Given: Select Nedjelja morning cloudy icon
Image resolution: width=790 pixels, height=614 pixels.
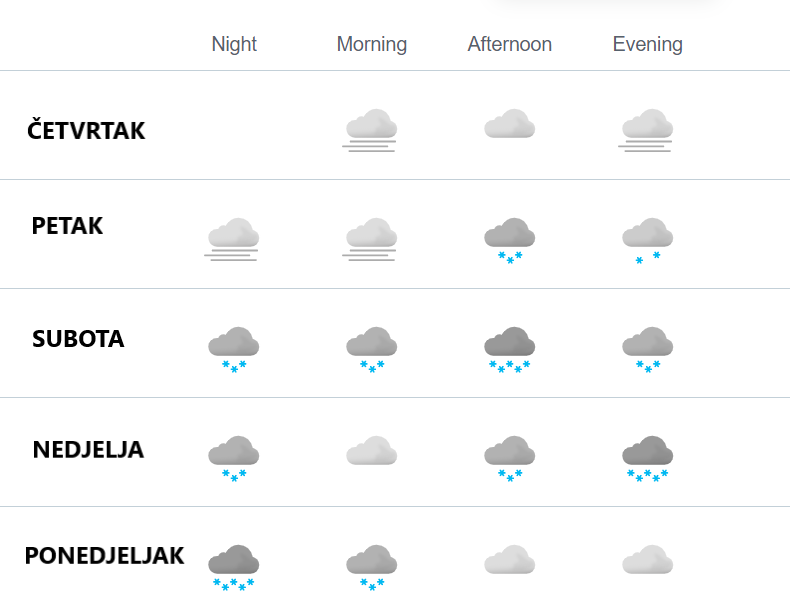Looking at the screenshot, I should pyautogui.click(x=371, y=450).
